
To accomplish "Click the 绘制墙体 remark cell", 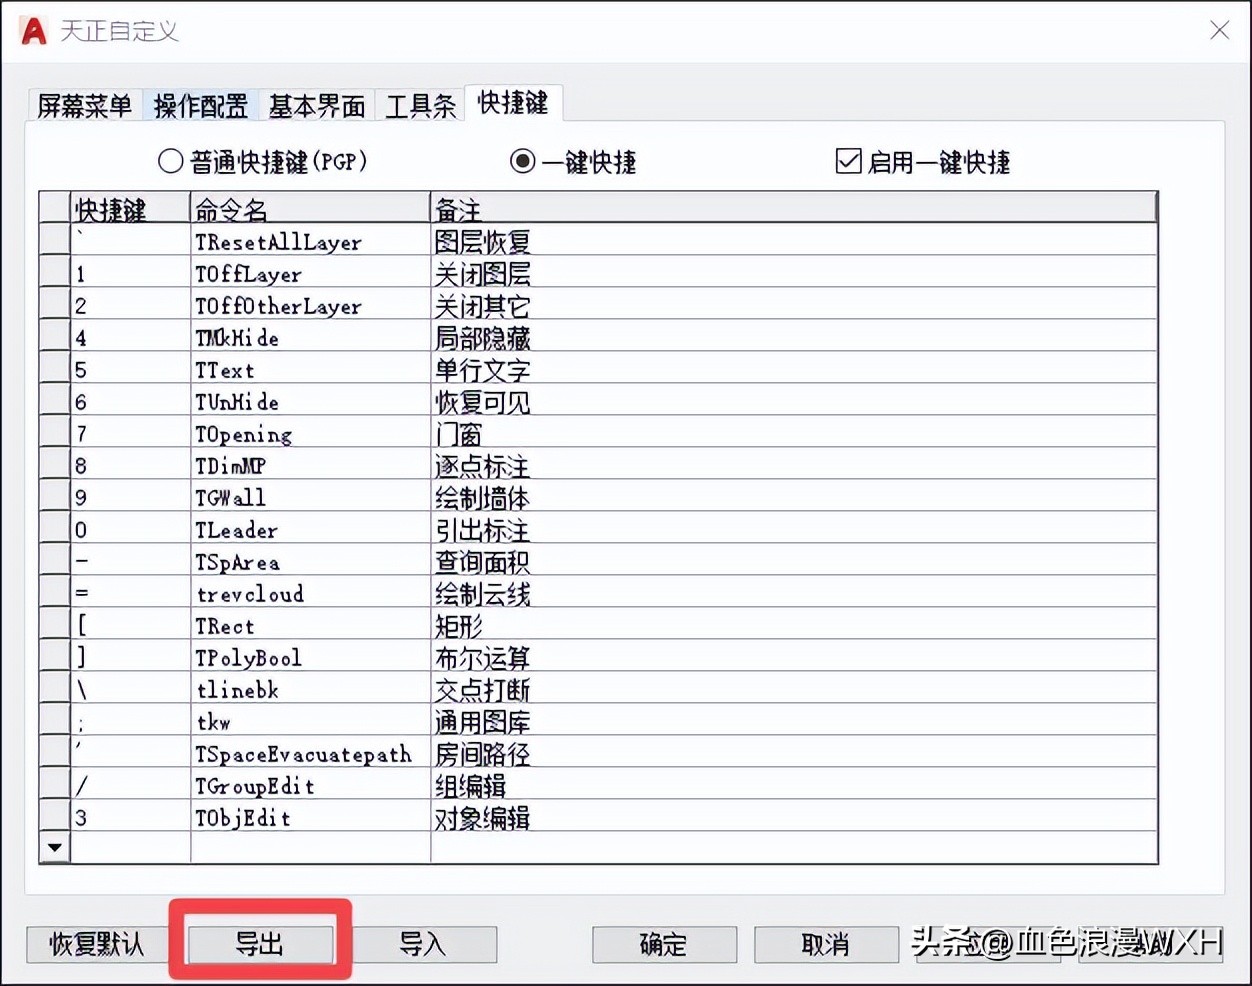I will [794, 497].
